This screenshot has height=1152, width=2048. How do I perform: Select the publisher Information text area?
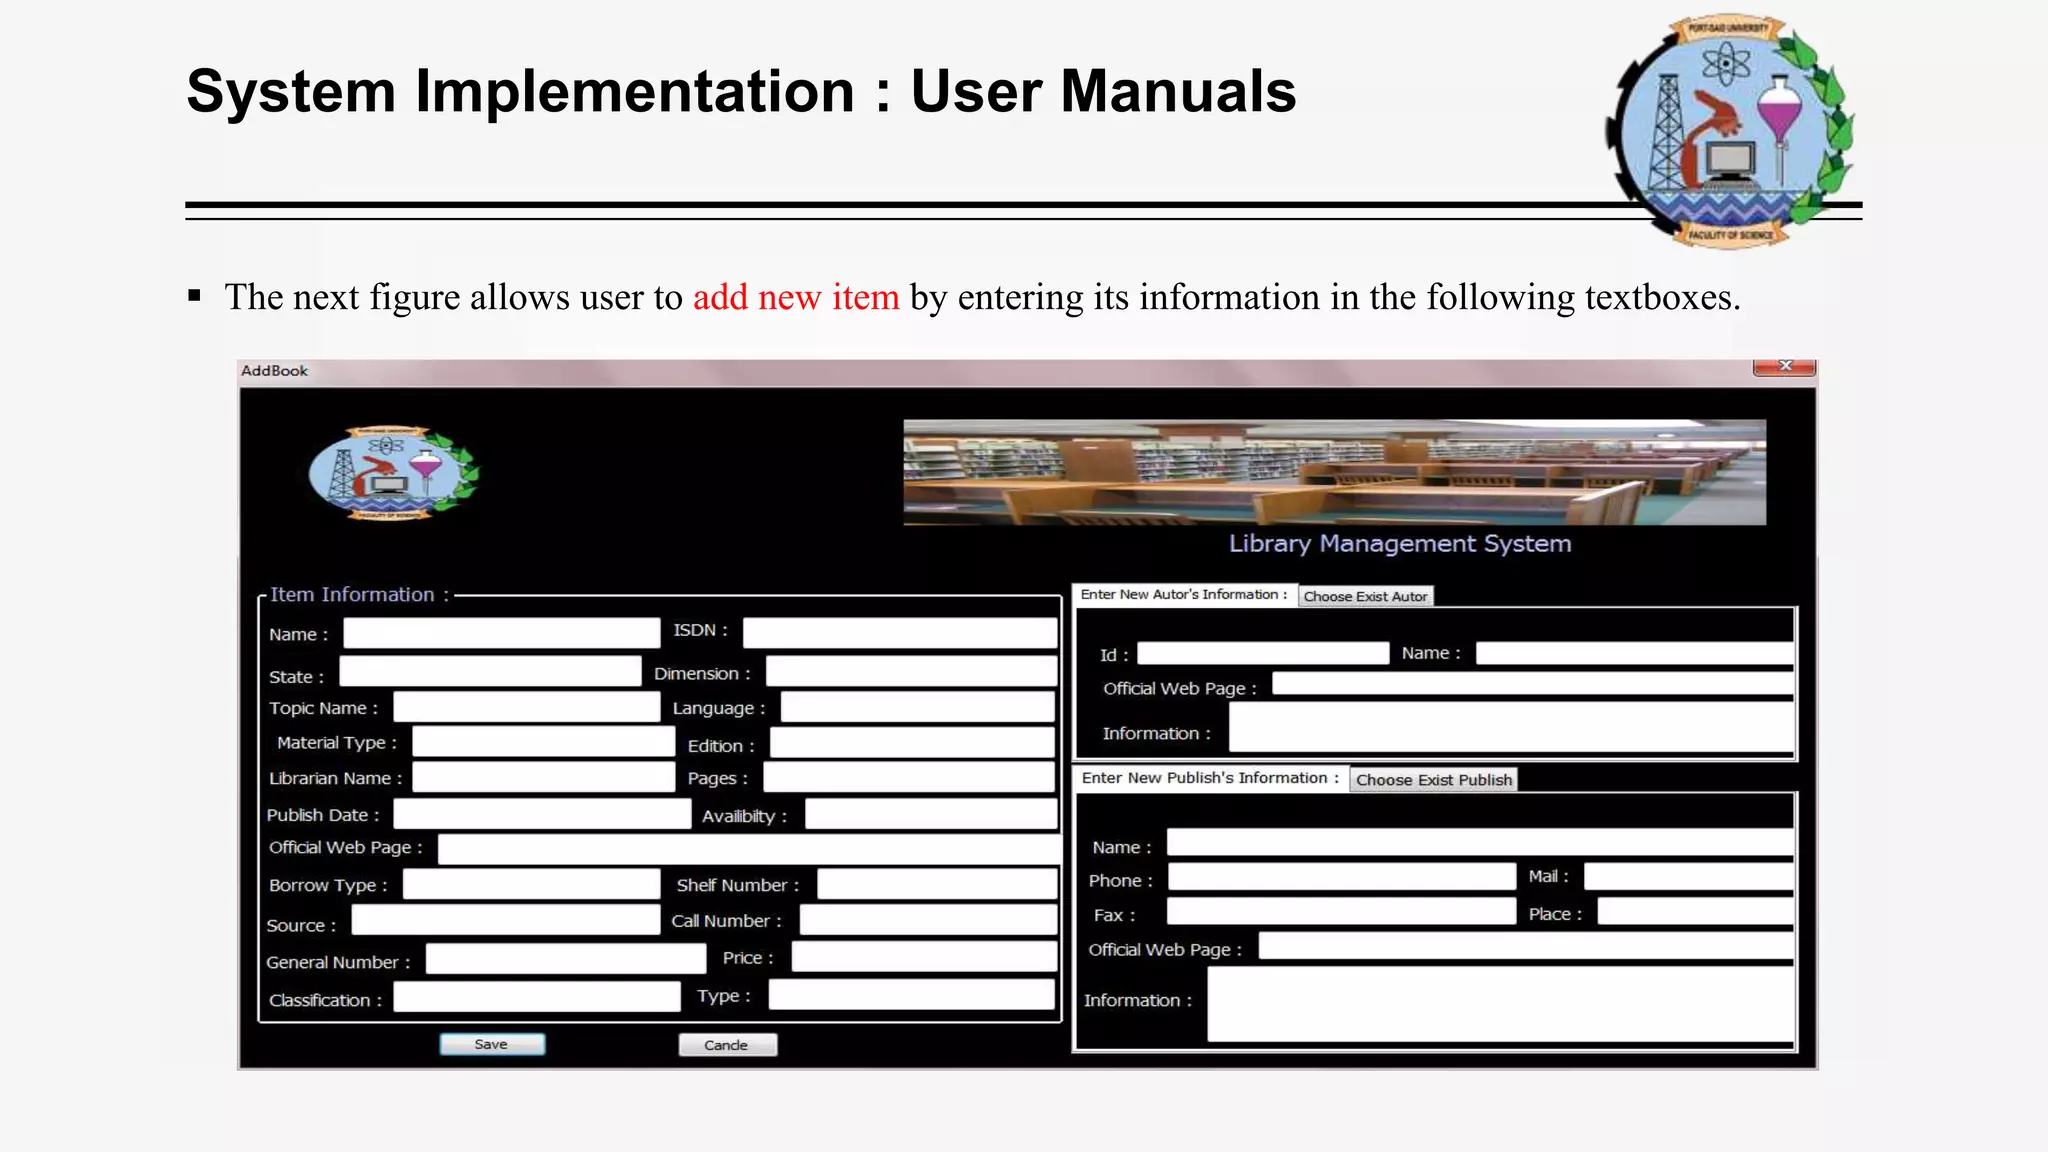1500,1004
